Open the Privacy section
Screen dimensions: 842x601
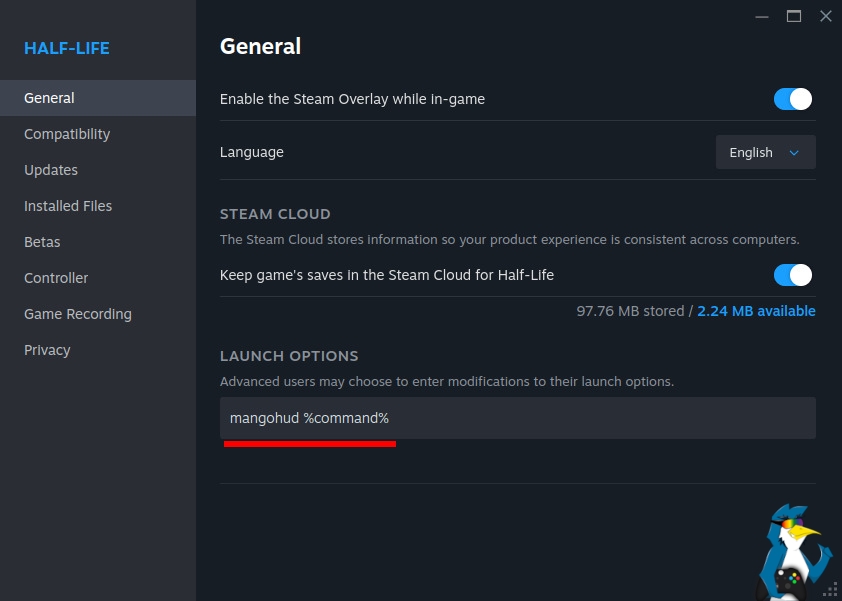[47, 350]
